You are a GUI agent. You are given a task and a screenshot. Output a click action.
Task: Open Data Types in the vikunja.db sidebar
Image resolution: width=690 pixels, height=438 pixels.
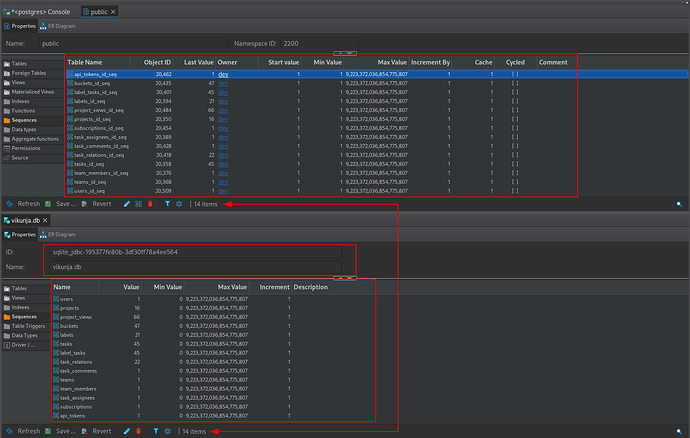(26, 335)
